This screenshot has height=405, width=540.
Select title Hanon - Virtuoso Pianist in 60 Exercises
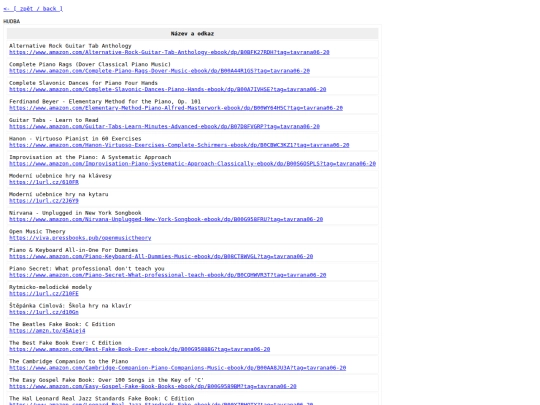(x=75, y=139)
